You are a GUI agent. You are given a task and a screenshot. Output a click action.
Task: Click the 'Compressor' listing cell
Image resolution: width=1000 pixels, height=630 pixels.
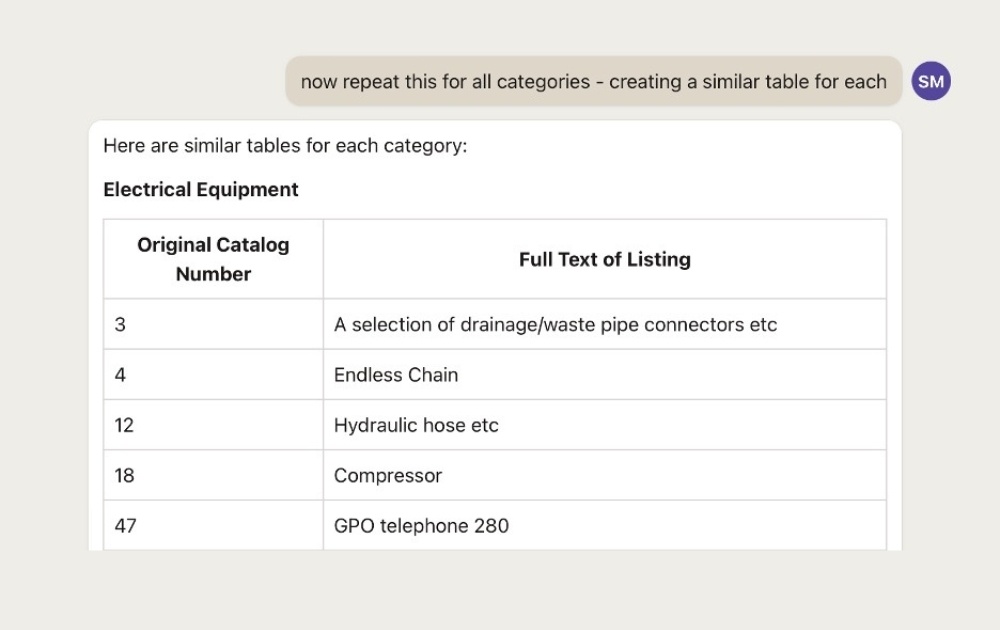(605, 475)
